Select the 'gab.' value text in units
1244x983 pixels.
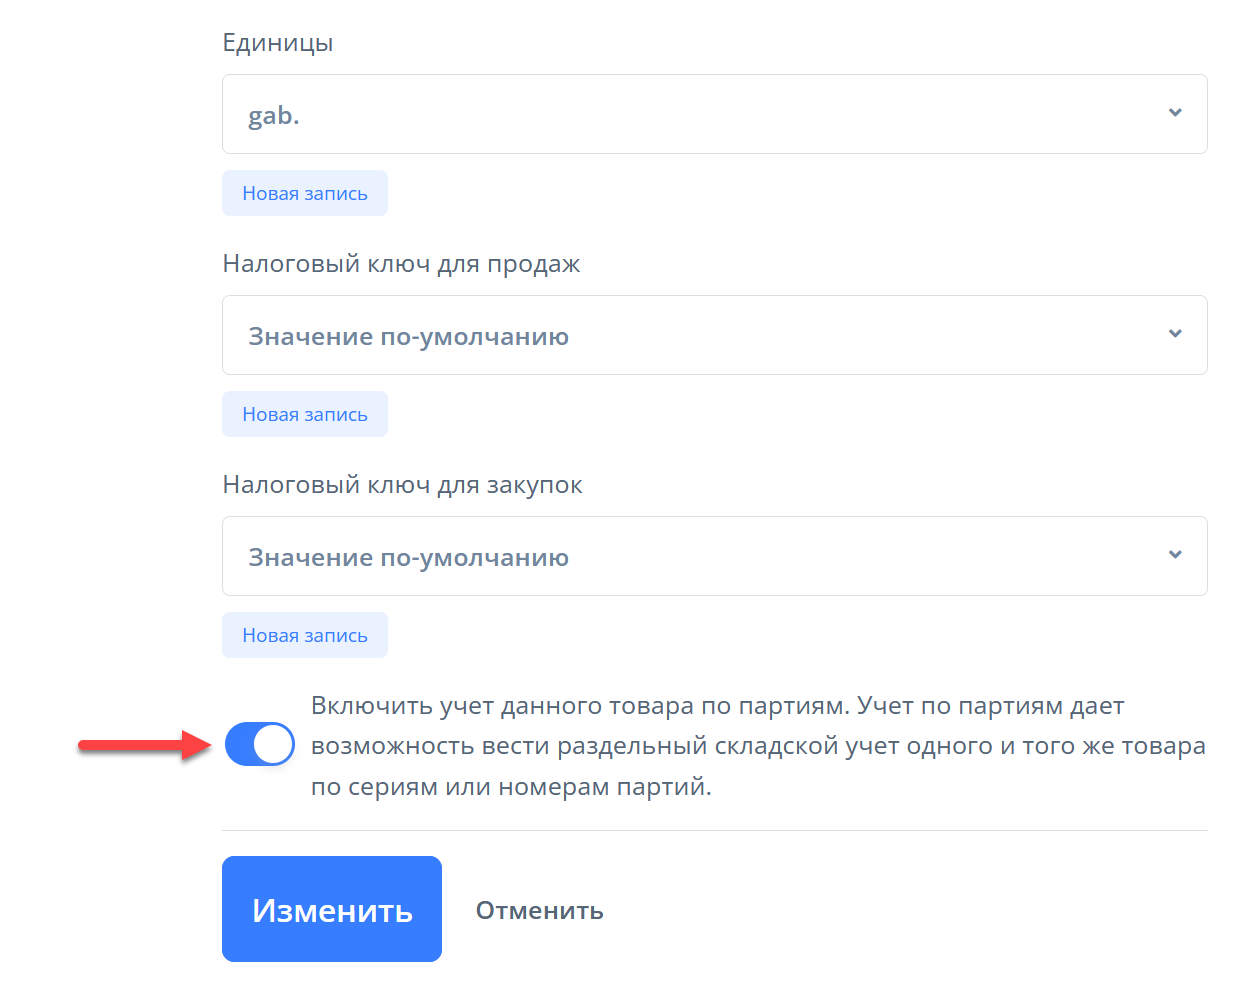pos(274,116)
